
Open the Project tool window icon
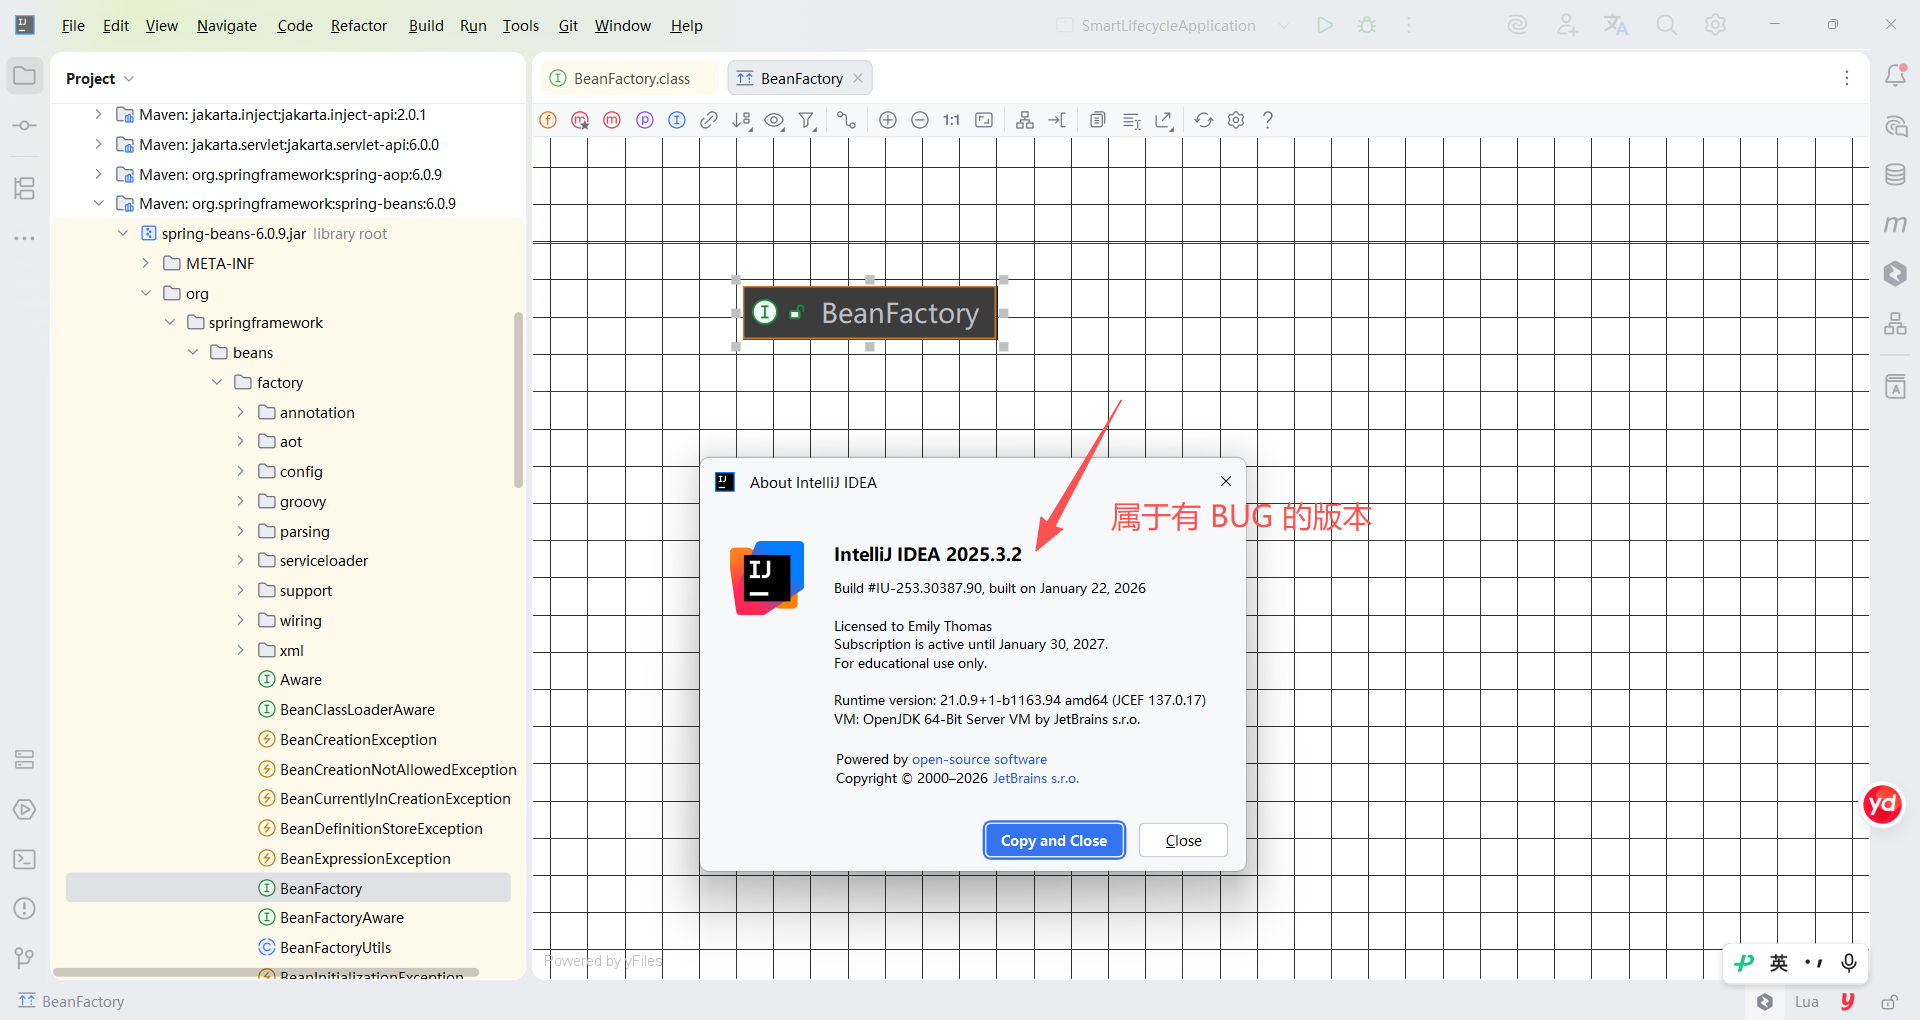tap(25, 76)
